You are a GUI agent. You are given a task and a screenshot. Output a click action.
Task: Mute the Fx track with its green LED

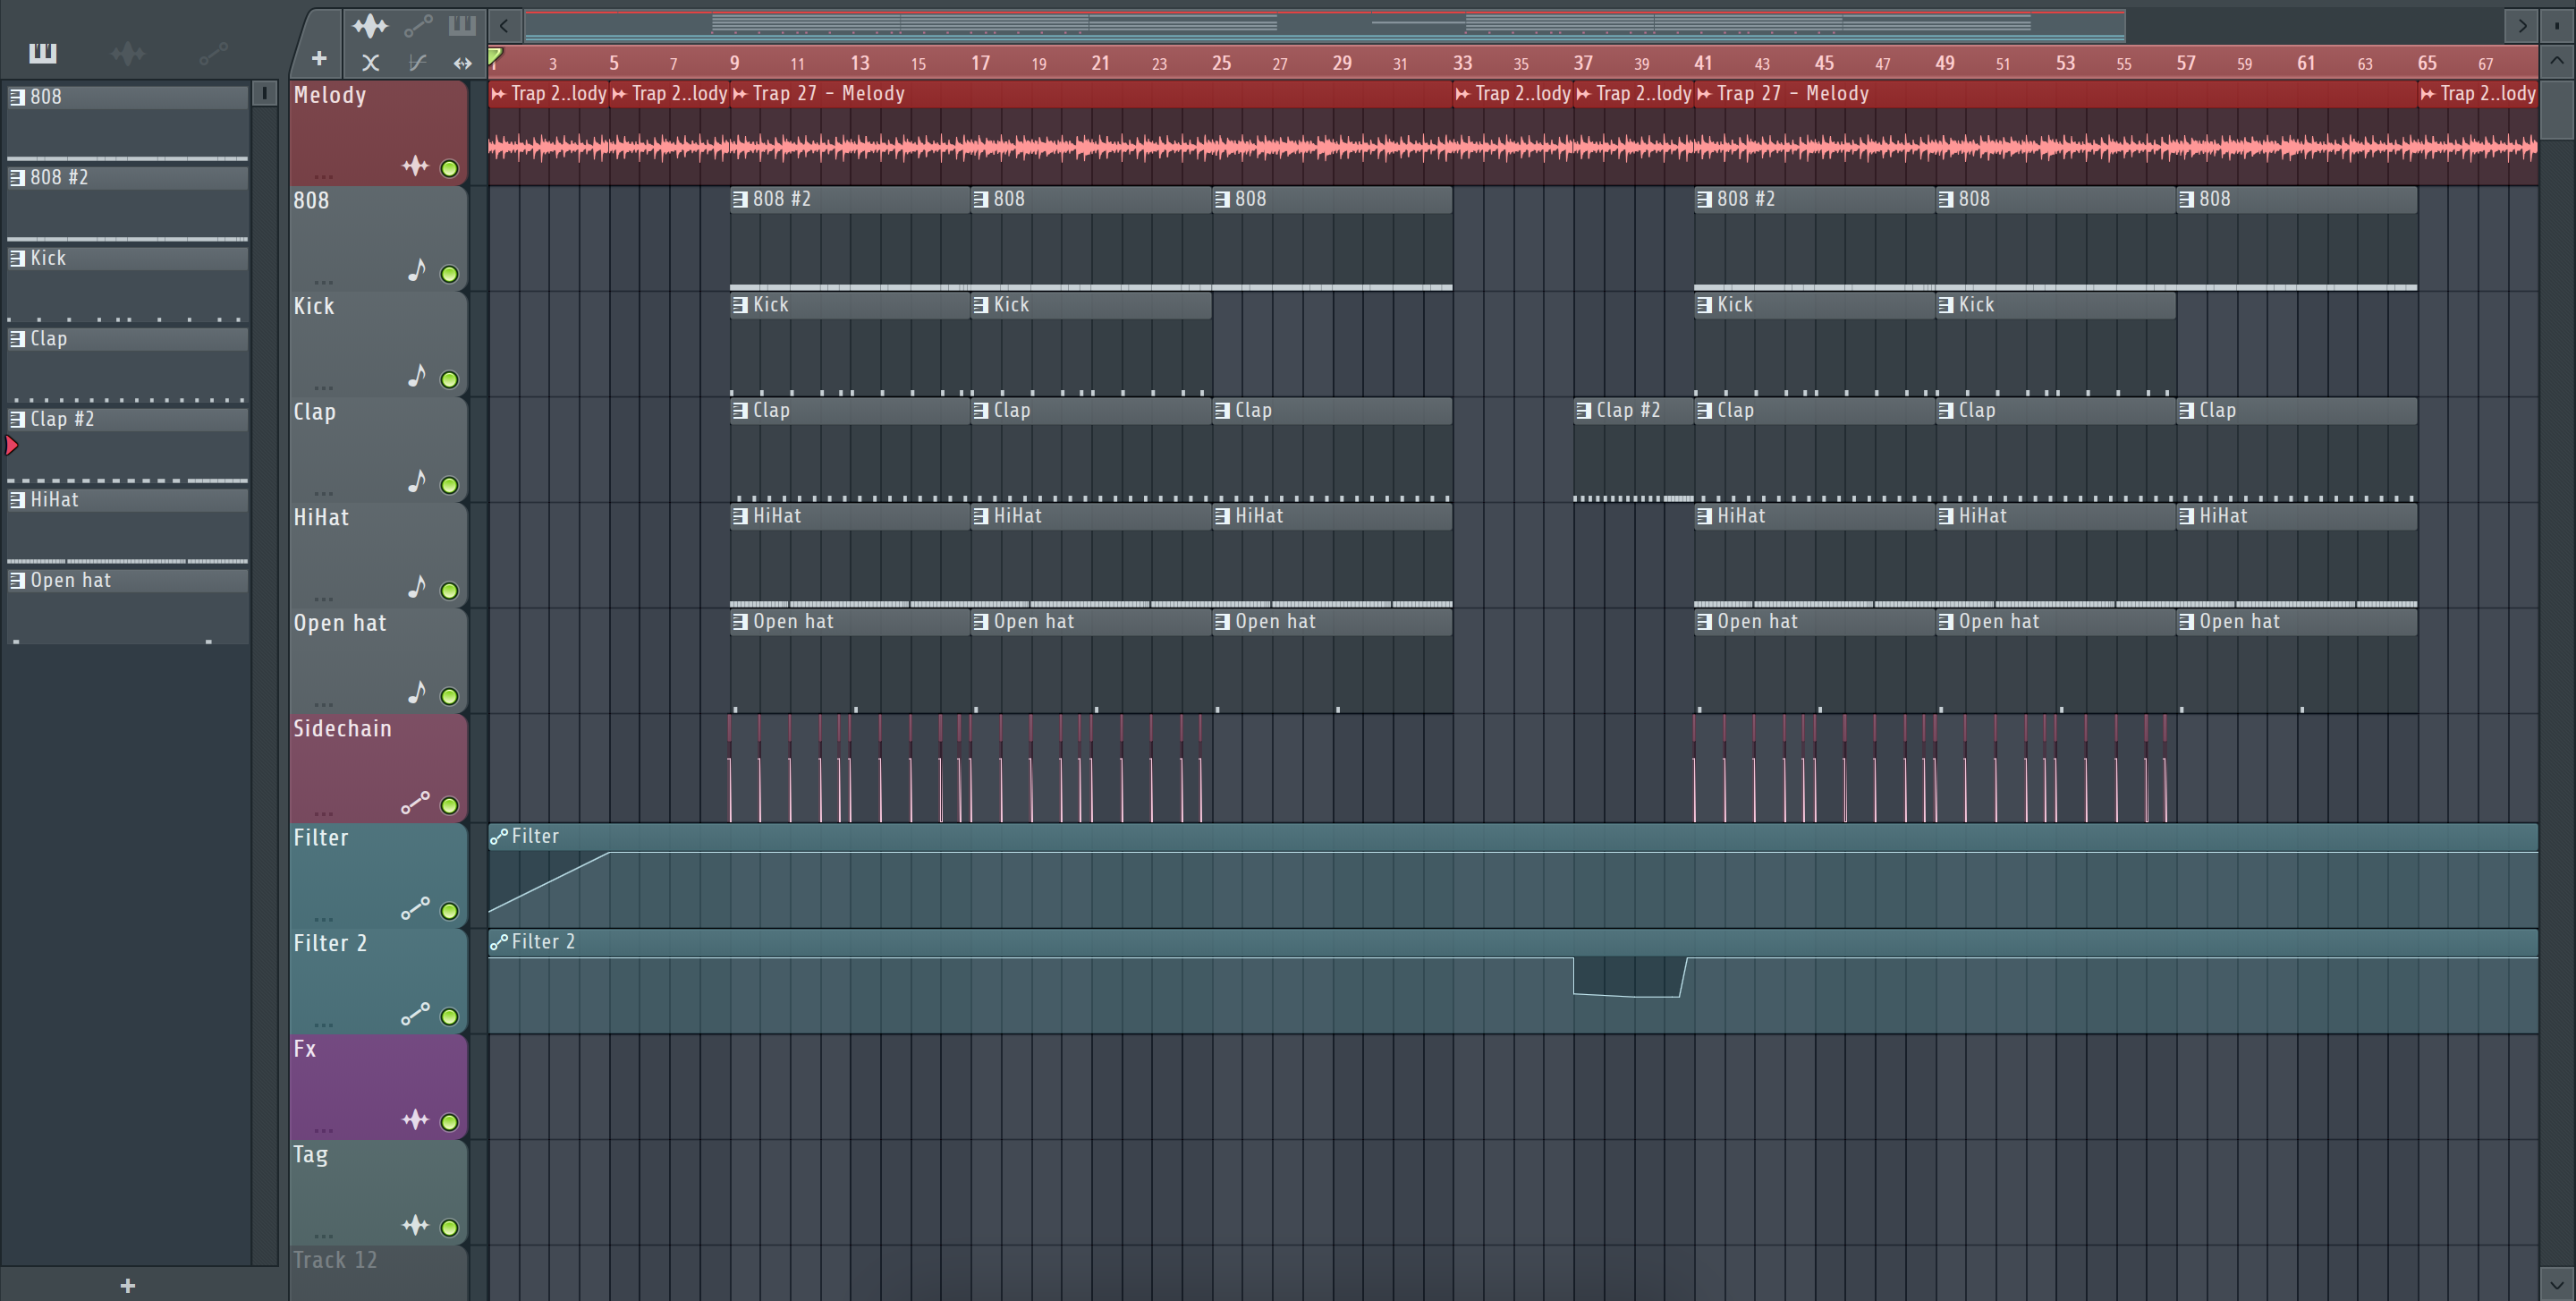click(x=450, y=1123)
